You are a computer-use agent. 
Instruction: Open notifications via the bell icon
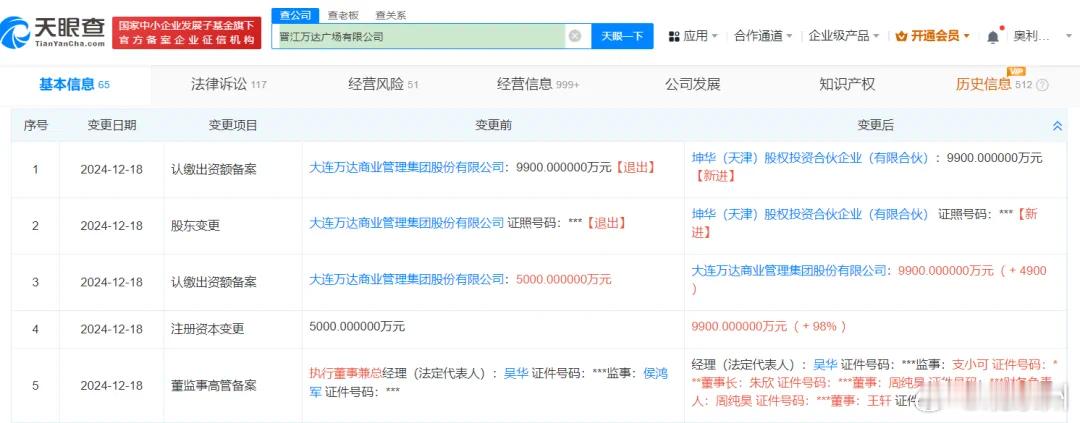(x=993, y=37)
